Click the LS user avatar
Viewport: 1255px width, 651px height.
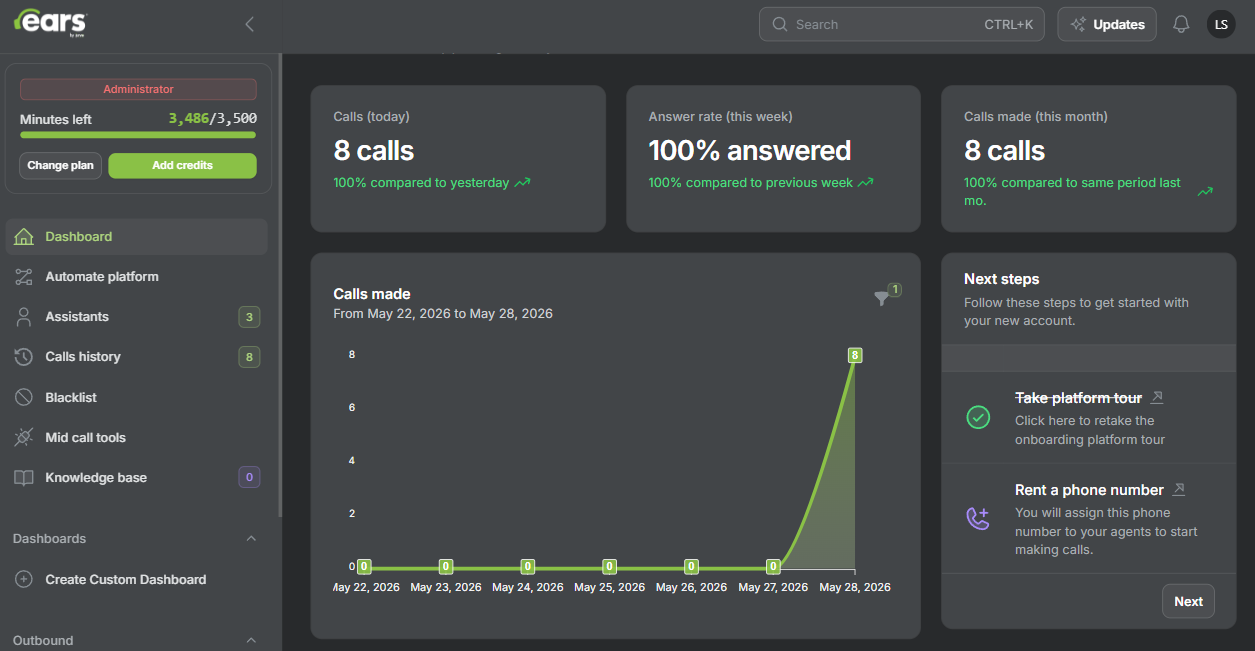click(x=1221, y=25)
